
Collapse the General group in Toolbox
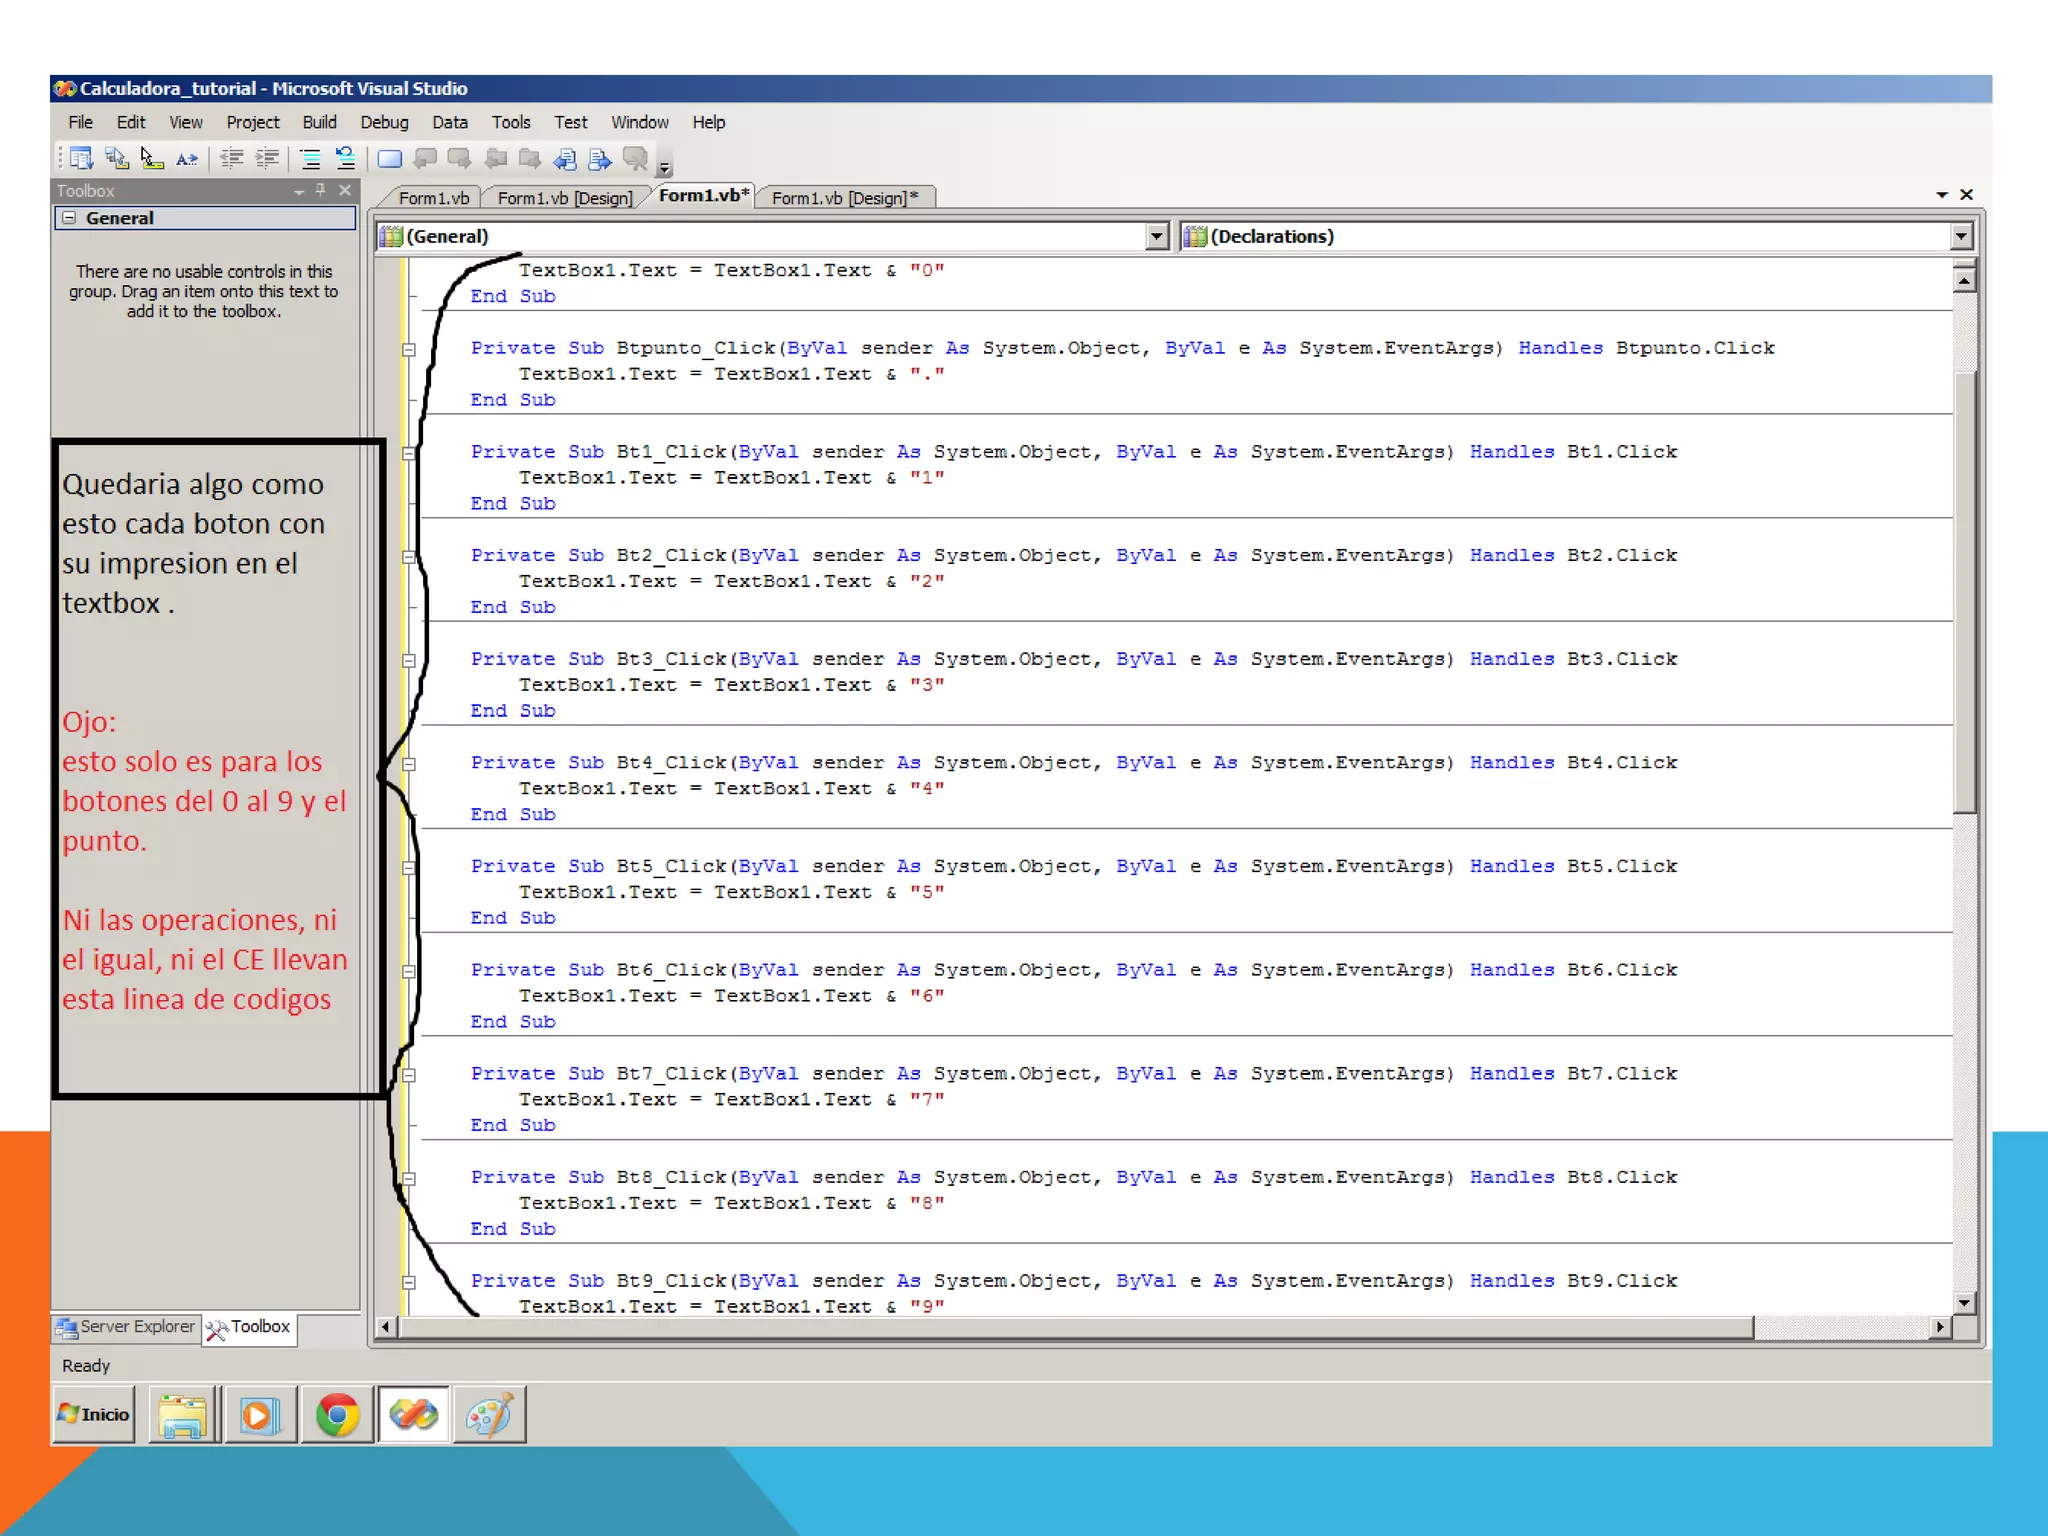[69, 218]
